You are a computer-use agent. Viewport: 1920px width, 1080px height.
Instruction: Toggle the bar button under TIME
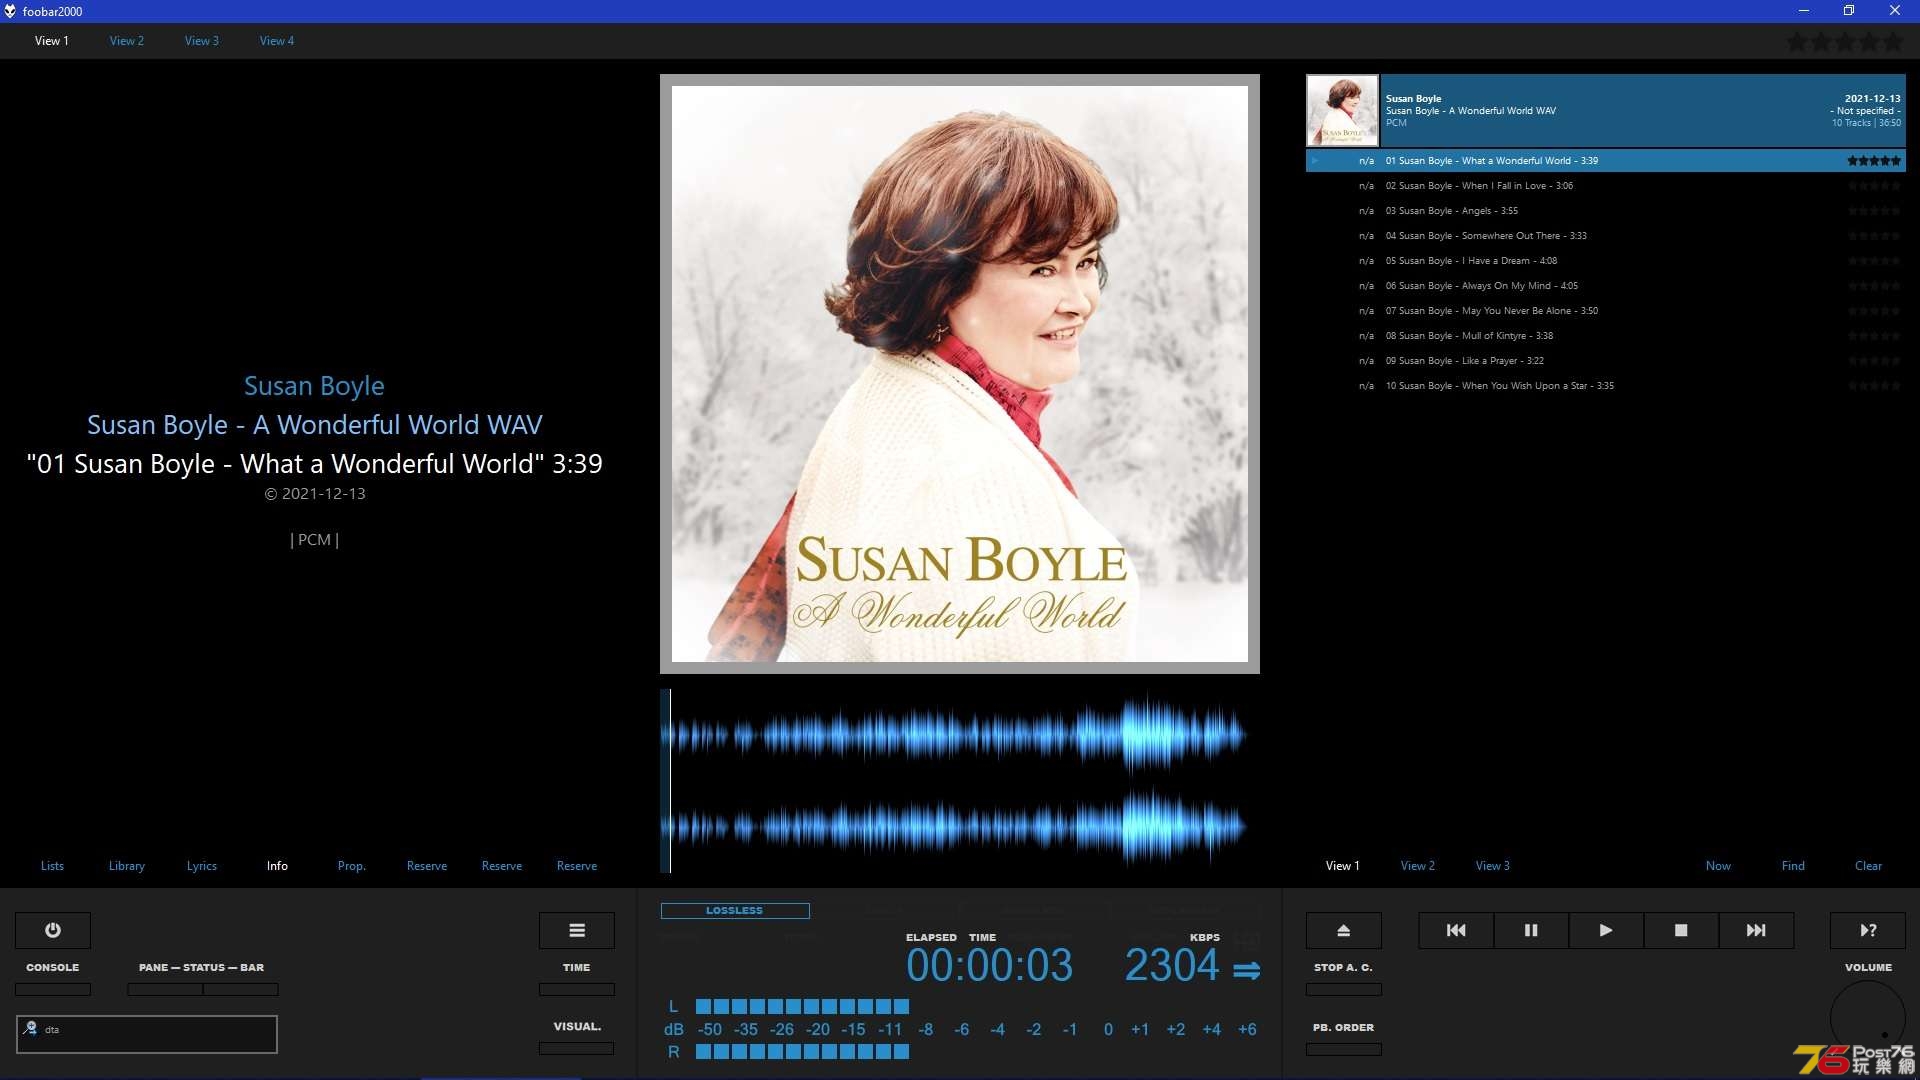(x=577, y=989)
